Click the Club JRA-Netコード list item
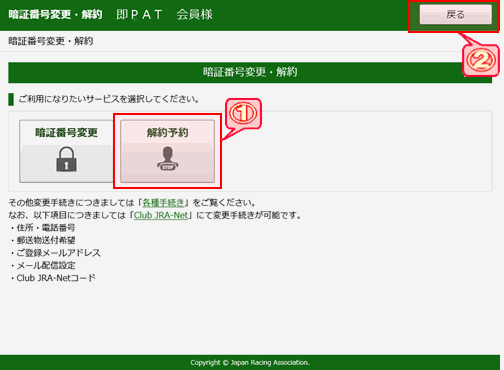Screen dimensions: 504x370 56,278
